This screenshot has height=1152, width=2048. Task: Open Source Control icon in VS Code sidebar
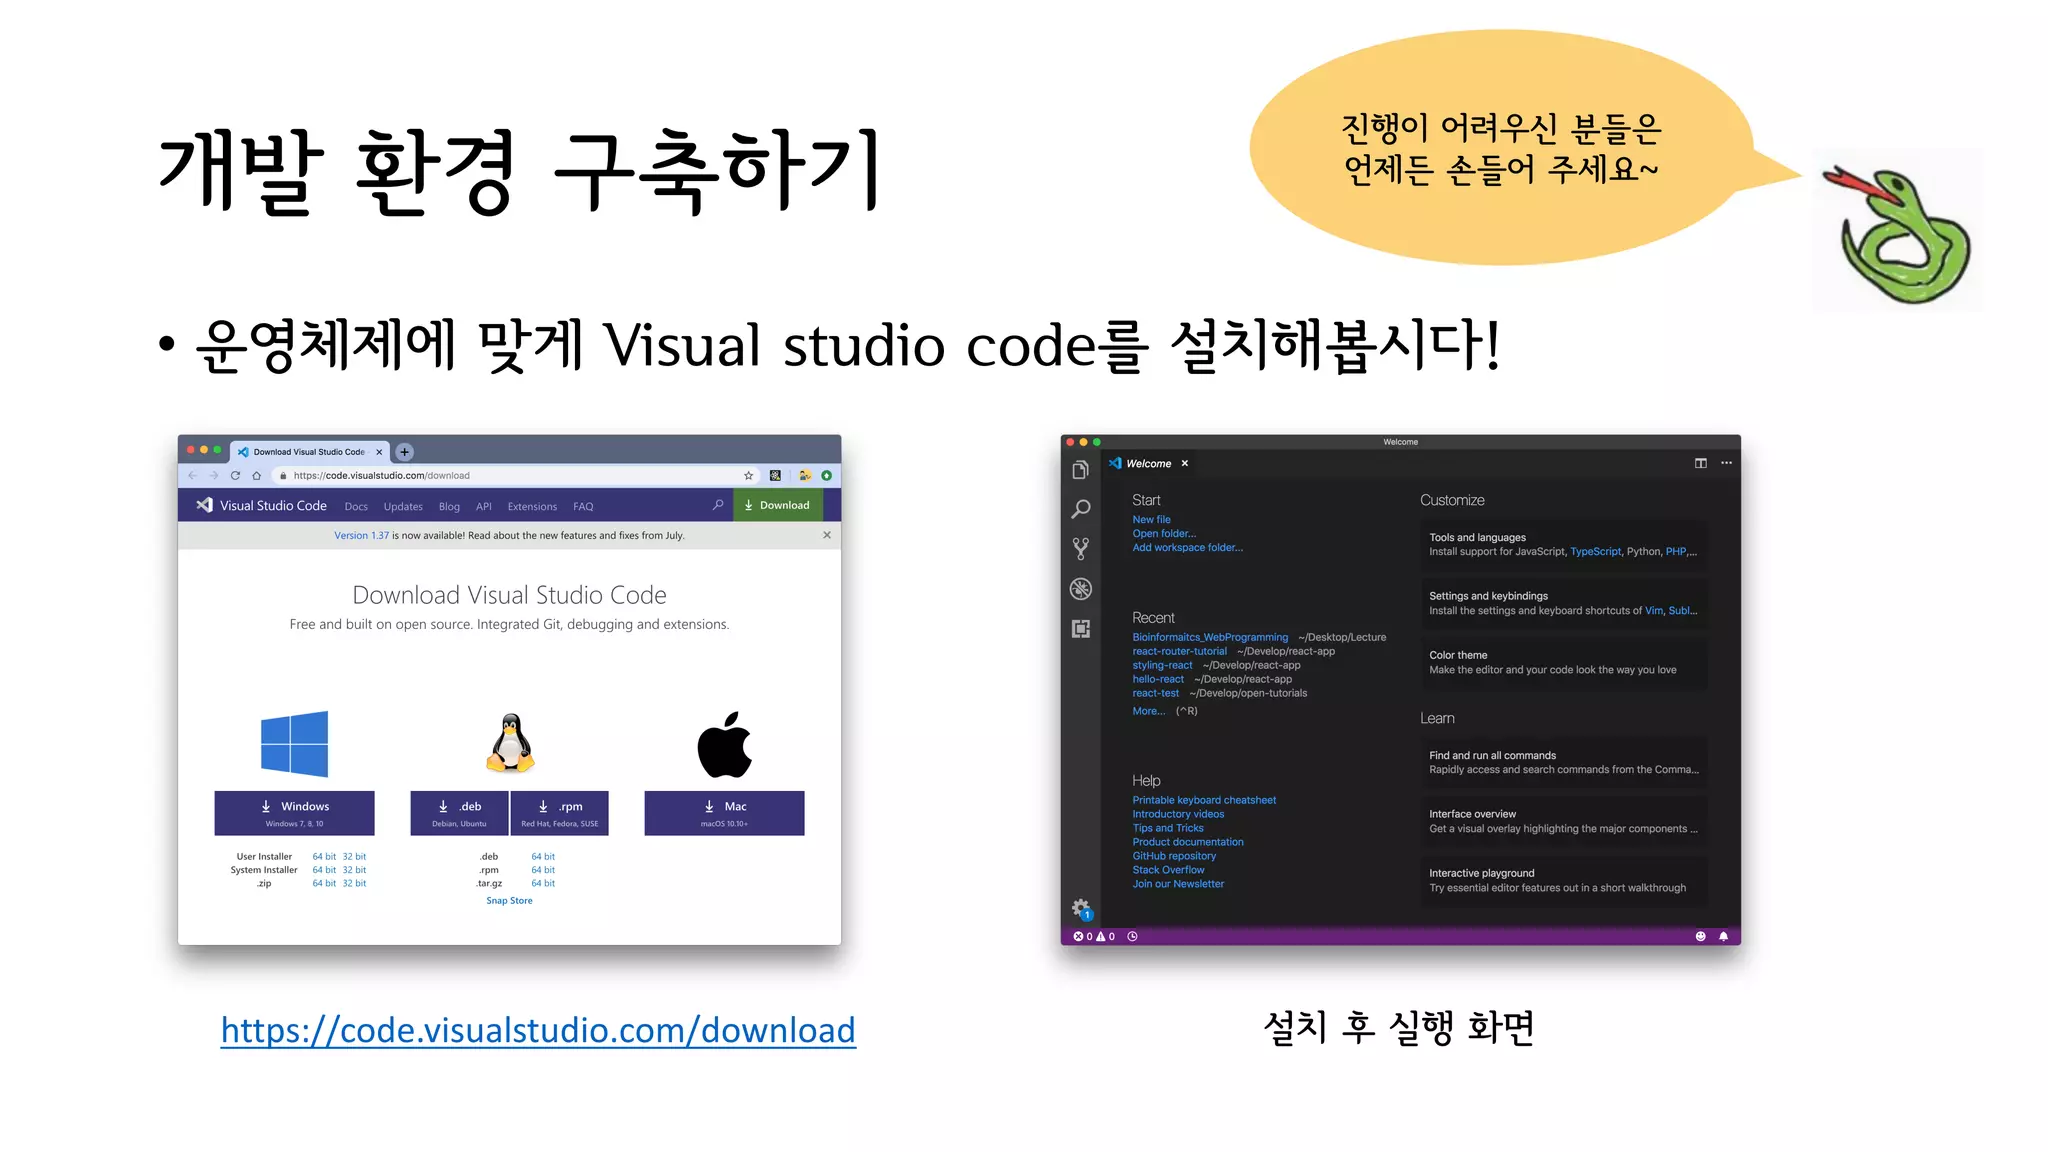tap(1080, 548)
